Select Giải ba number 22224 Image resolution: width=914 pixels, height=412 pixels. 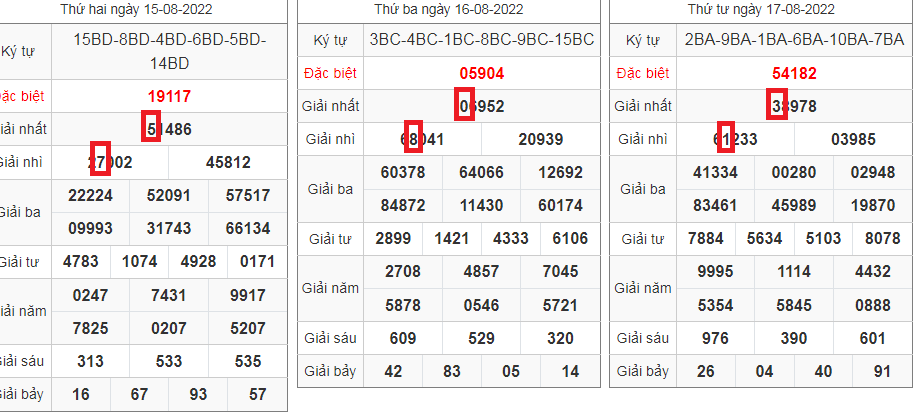(x=90, y=196)
